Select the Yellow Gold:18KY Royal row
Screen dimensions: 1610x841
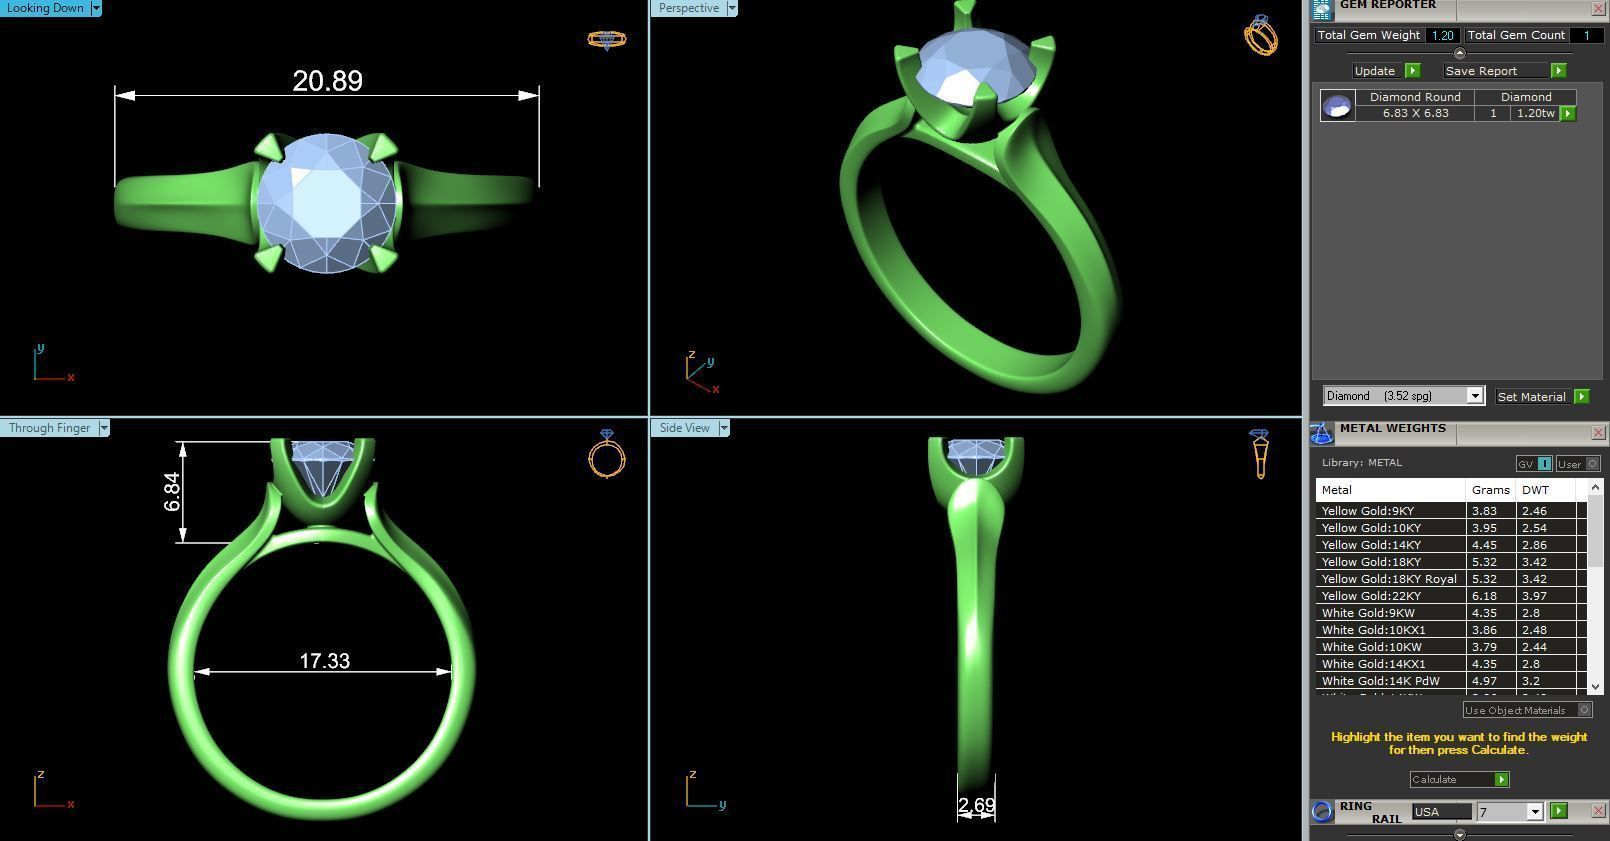[x=1451, y=579]
